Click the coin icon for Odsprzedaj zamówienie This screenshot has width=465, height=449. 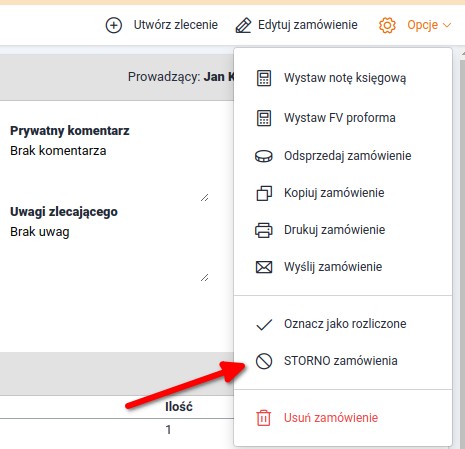pos(264,156)
